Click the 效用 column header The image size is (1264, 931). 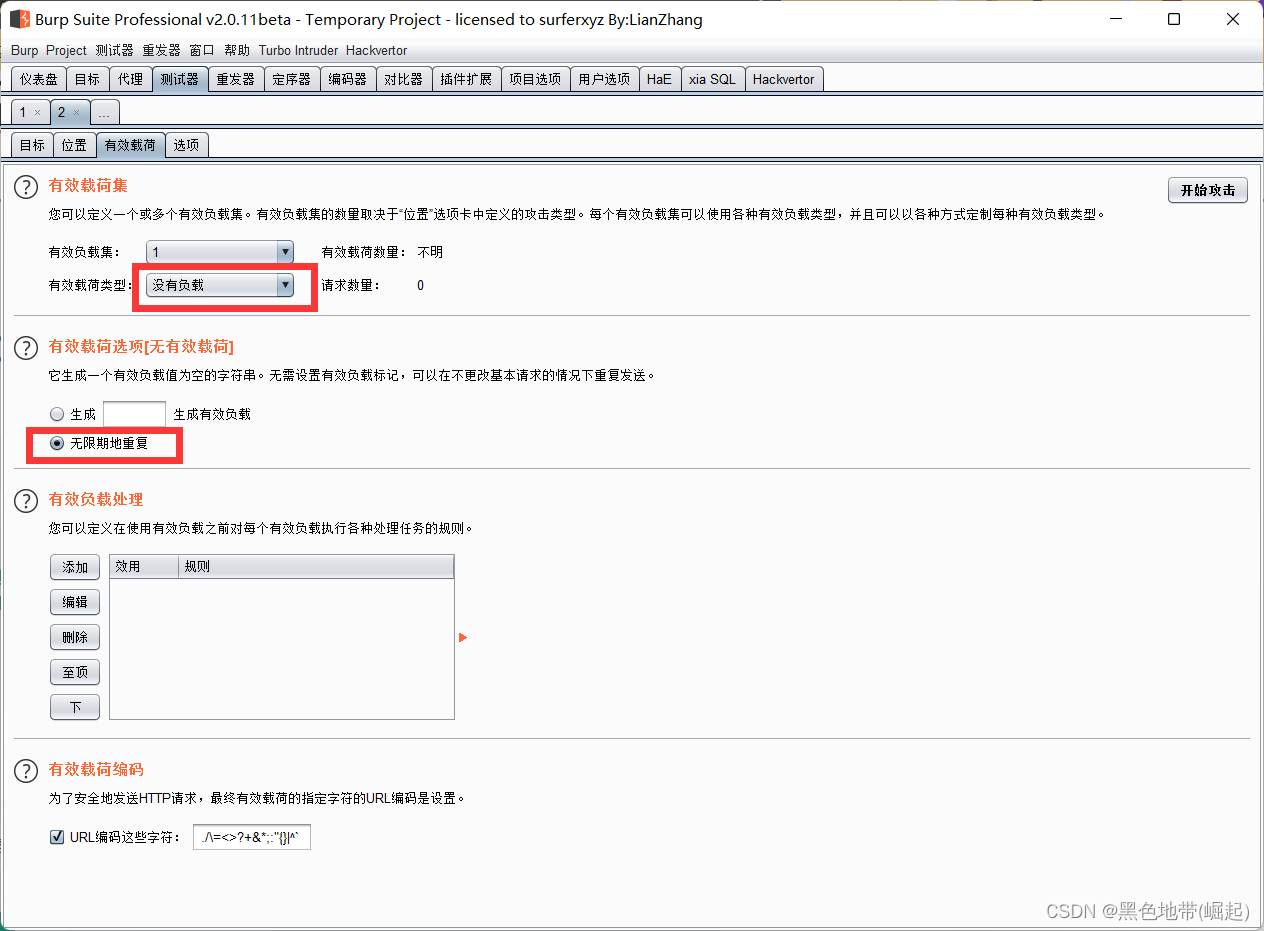pos(144,567)
